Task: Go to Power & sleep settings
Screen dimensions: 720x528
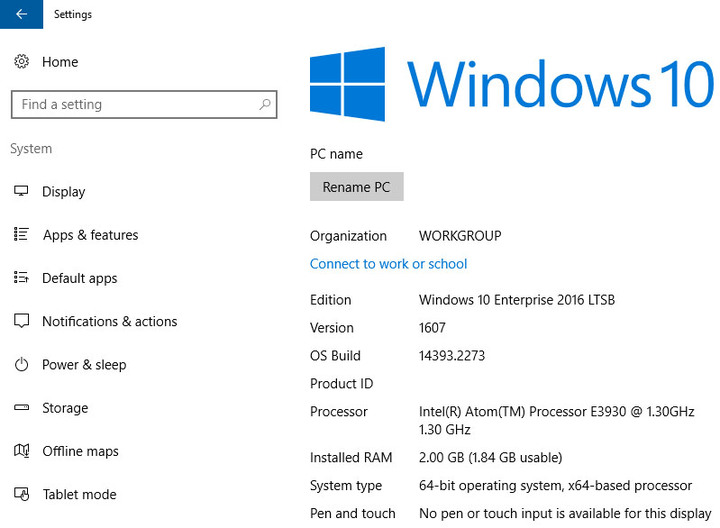Action: 84,365
